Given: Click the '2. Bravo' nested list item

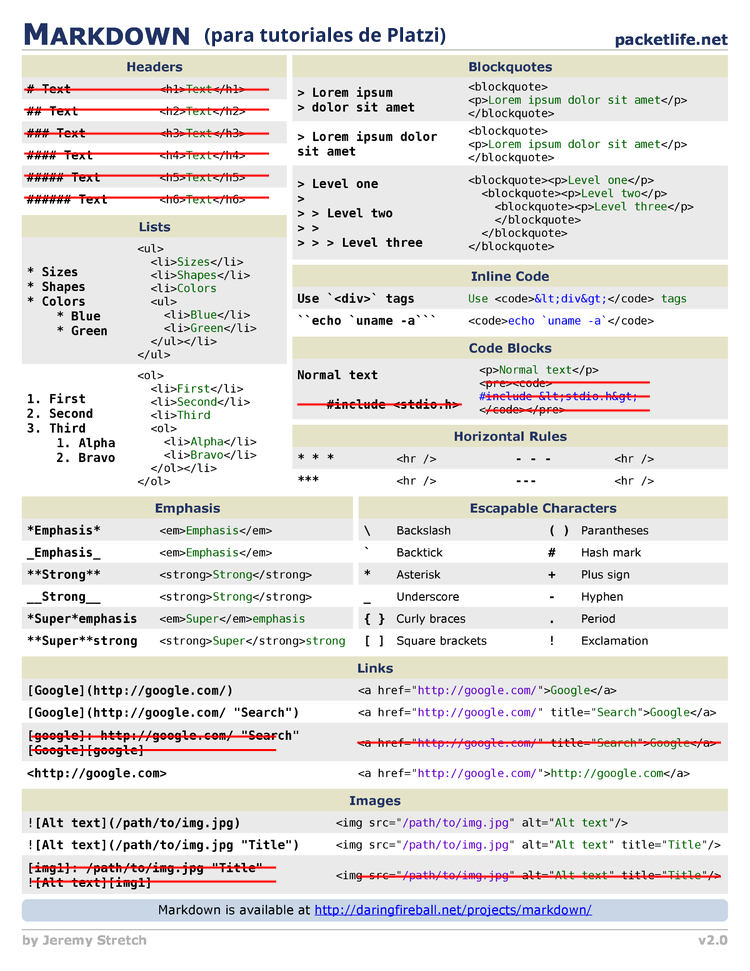Looking at the screenshot, I should (x=85, y=458).
